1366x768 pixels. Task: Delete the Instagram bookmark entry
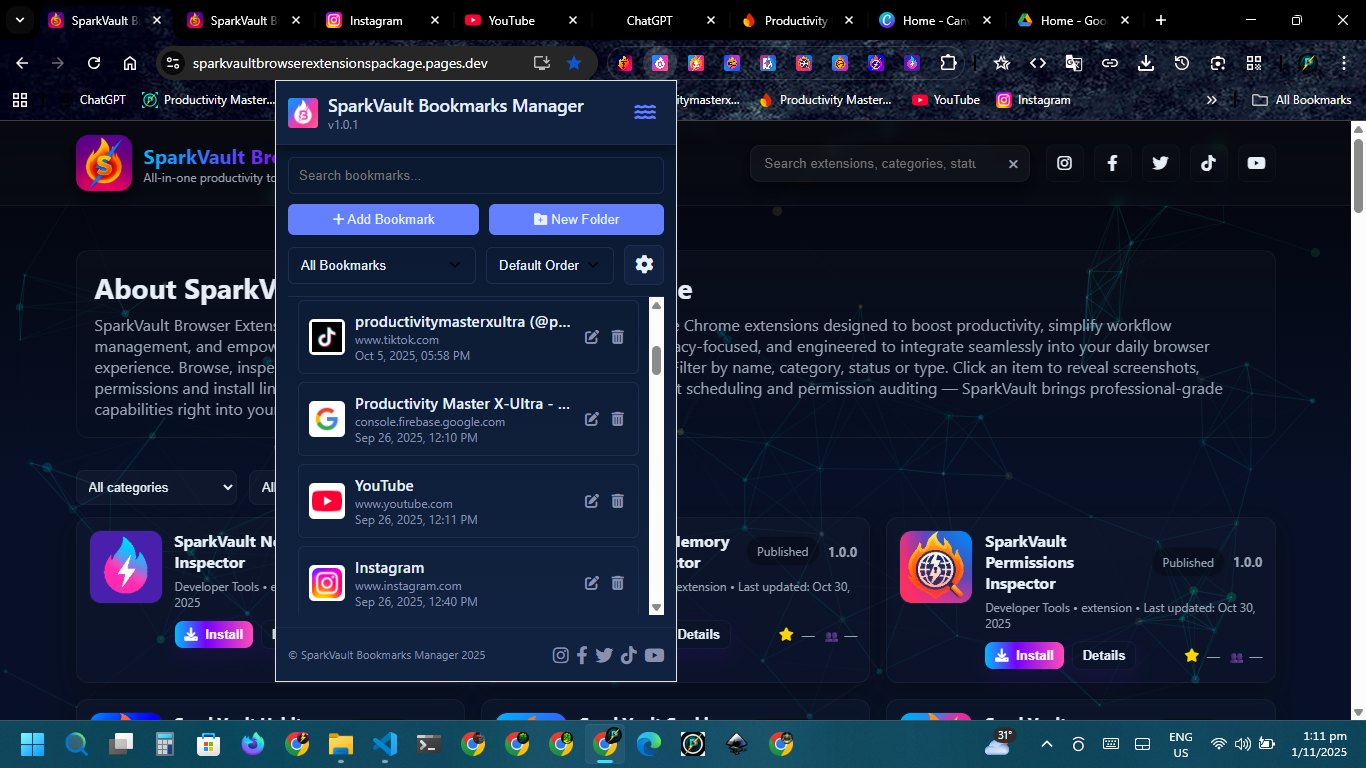[x=617, y=583]
